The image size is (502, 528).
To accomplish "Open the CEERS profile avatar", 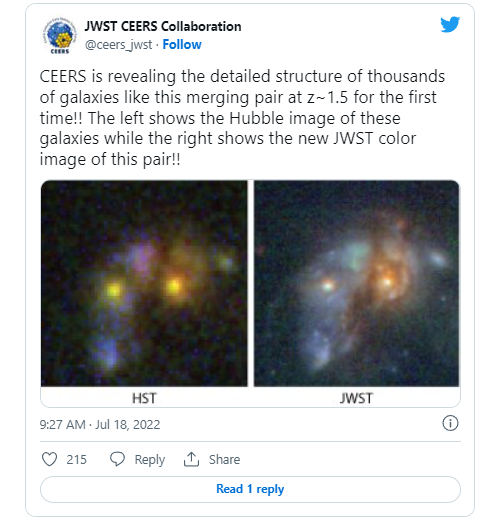I will 59,35.
